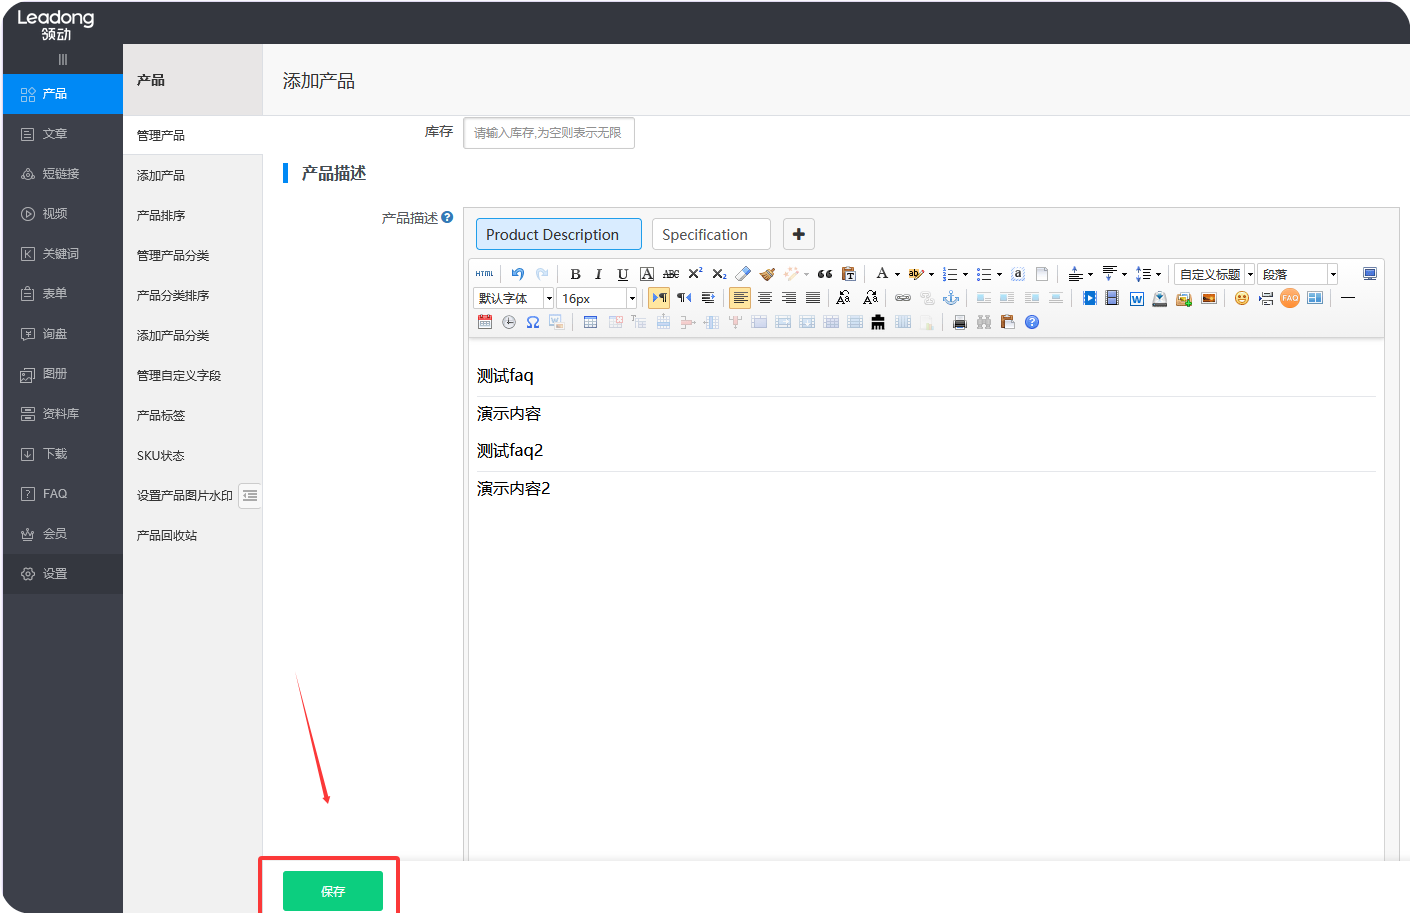Click the 库存 stock input field
The image size is (1410, 913).
point(549,133)
